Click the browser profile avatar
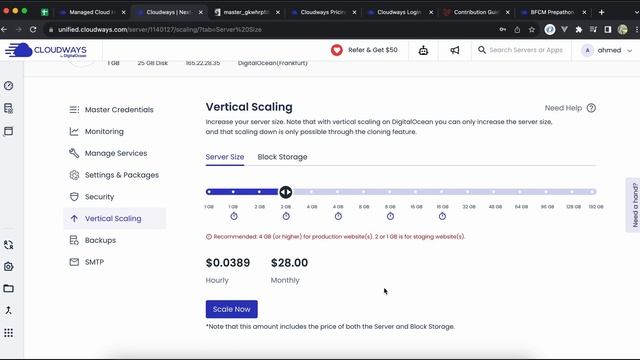Image resolution: width=640 pixels, height=360 pixels. click(622, 29)
